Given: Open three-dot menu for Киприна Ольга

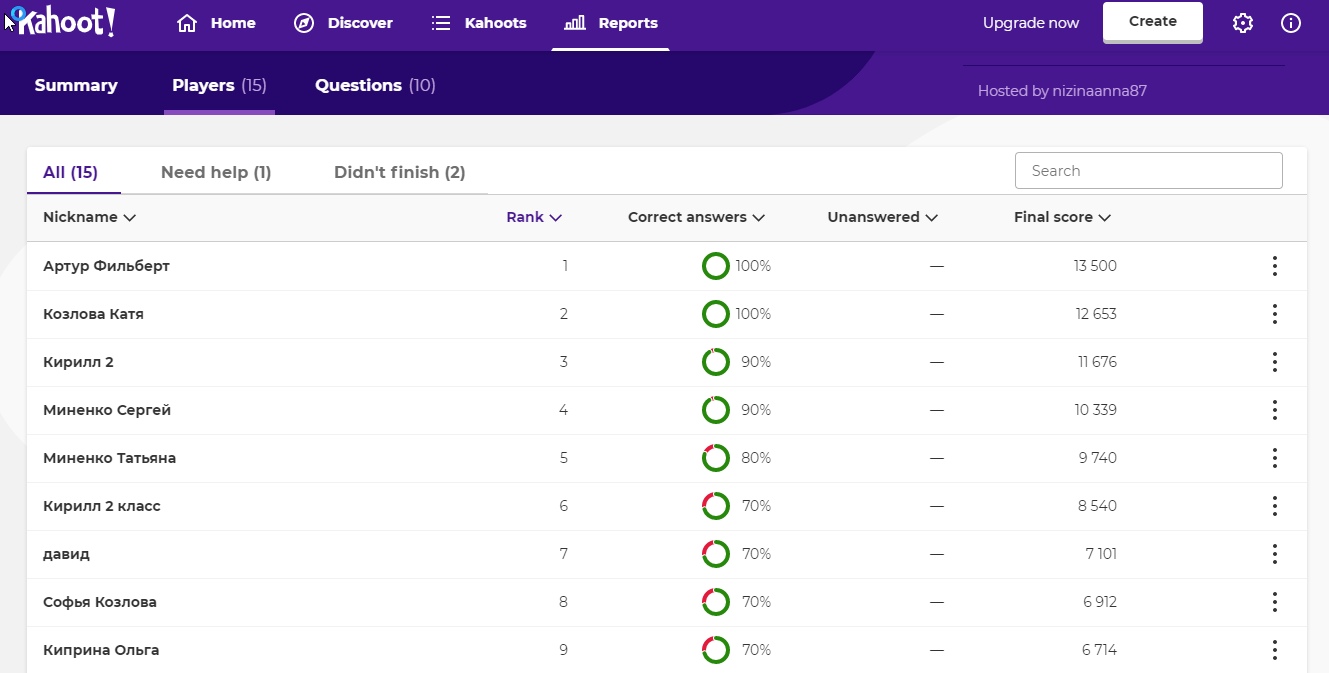Looking at the screenshot, I should (1274, 650).
